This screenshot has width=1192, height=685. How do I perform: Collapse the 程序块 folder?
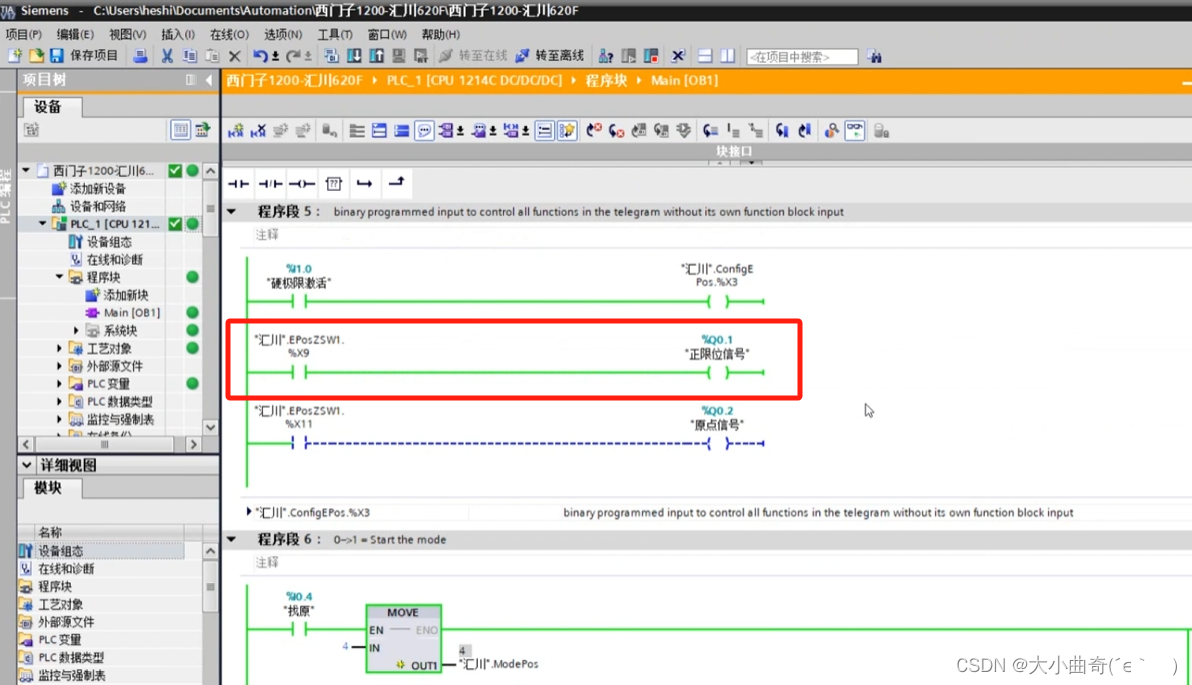point(59,277)
